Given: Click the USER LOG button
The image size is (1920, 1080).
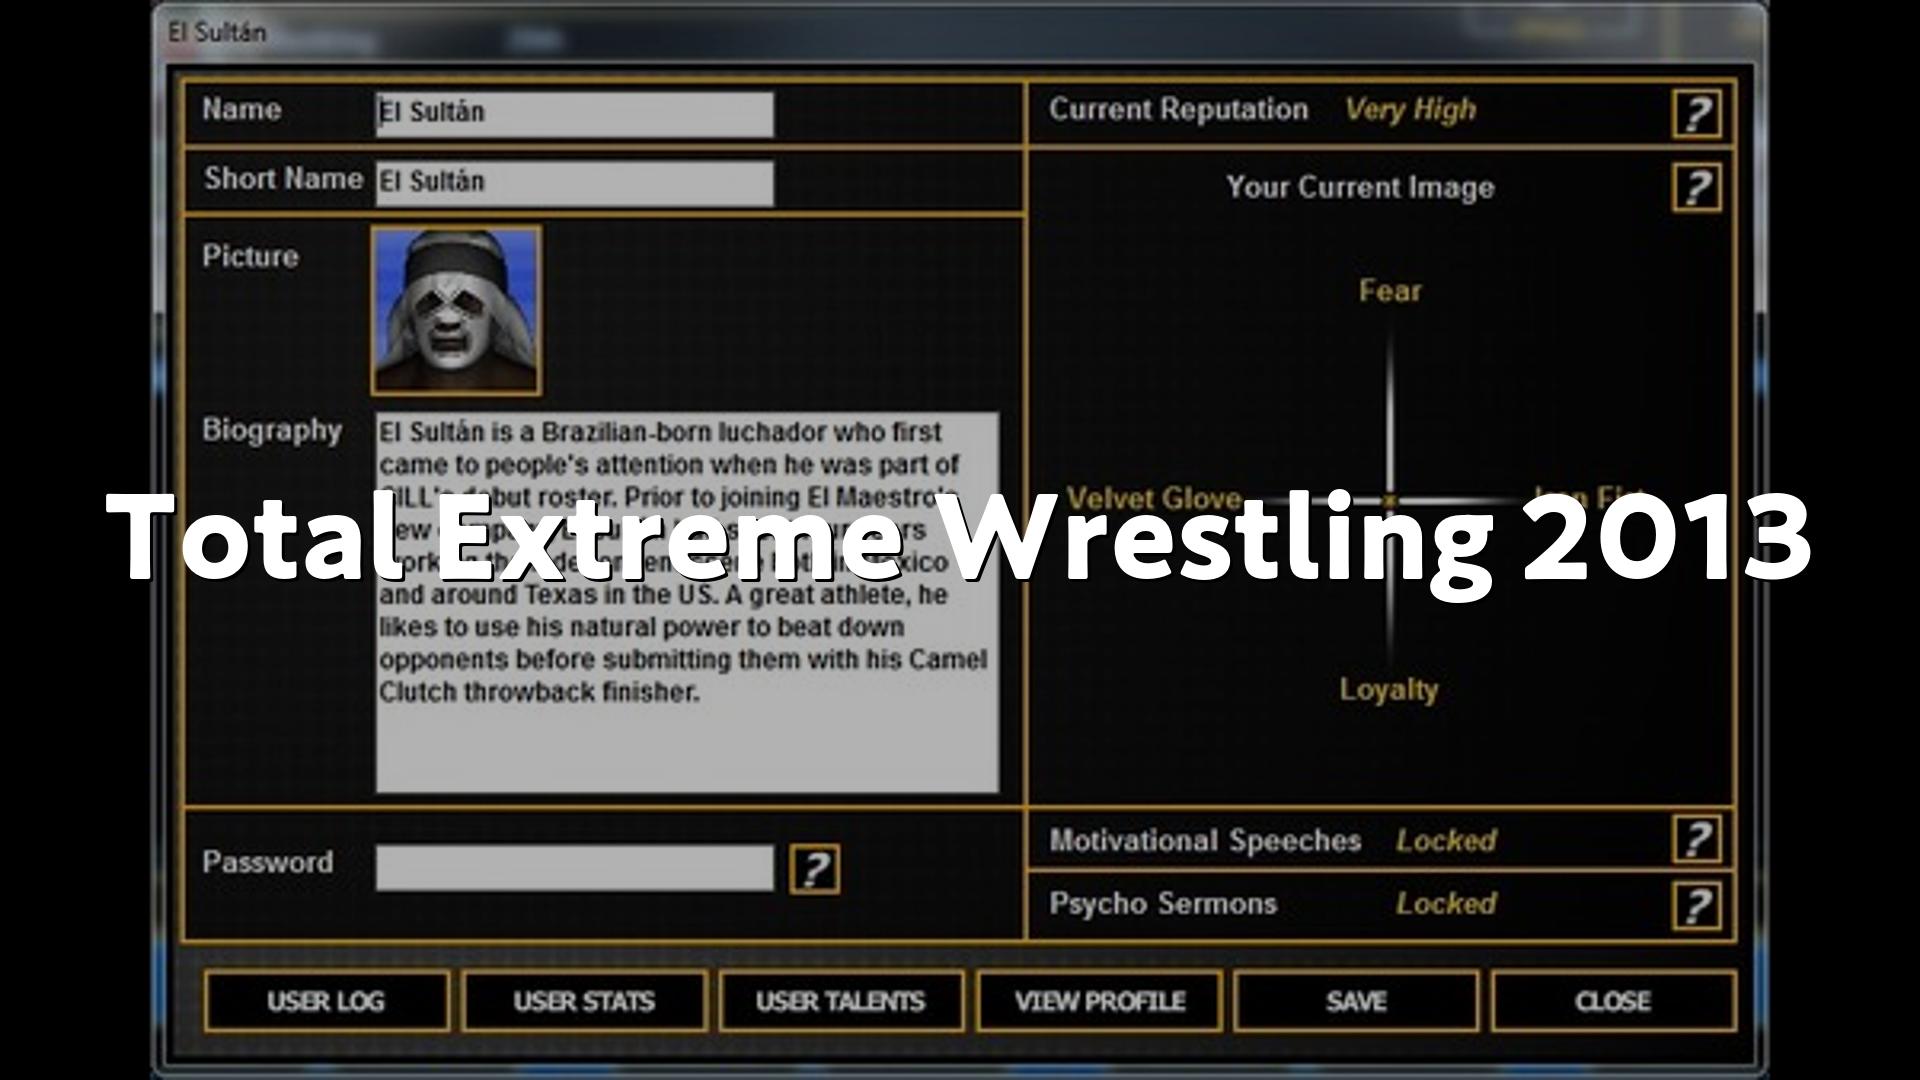Looking at the screenshot, I should pos(326,1001).
